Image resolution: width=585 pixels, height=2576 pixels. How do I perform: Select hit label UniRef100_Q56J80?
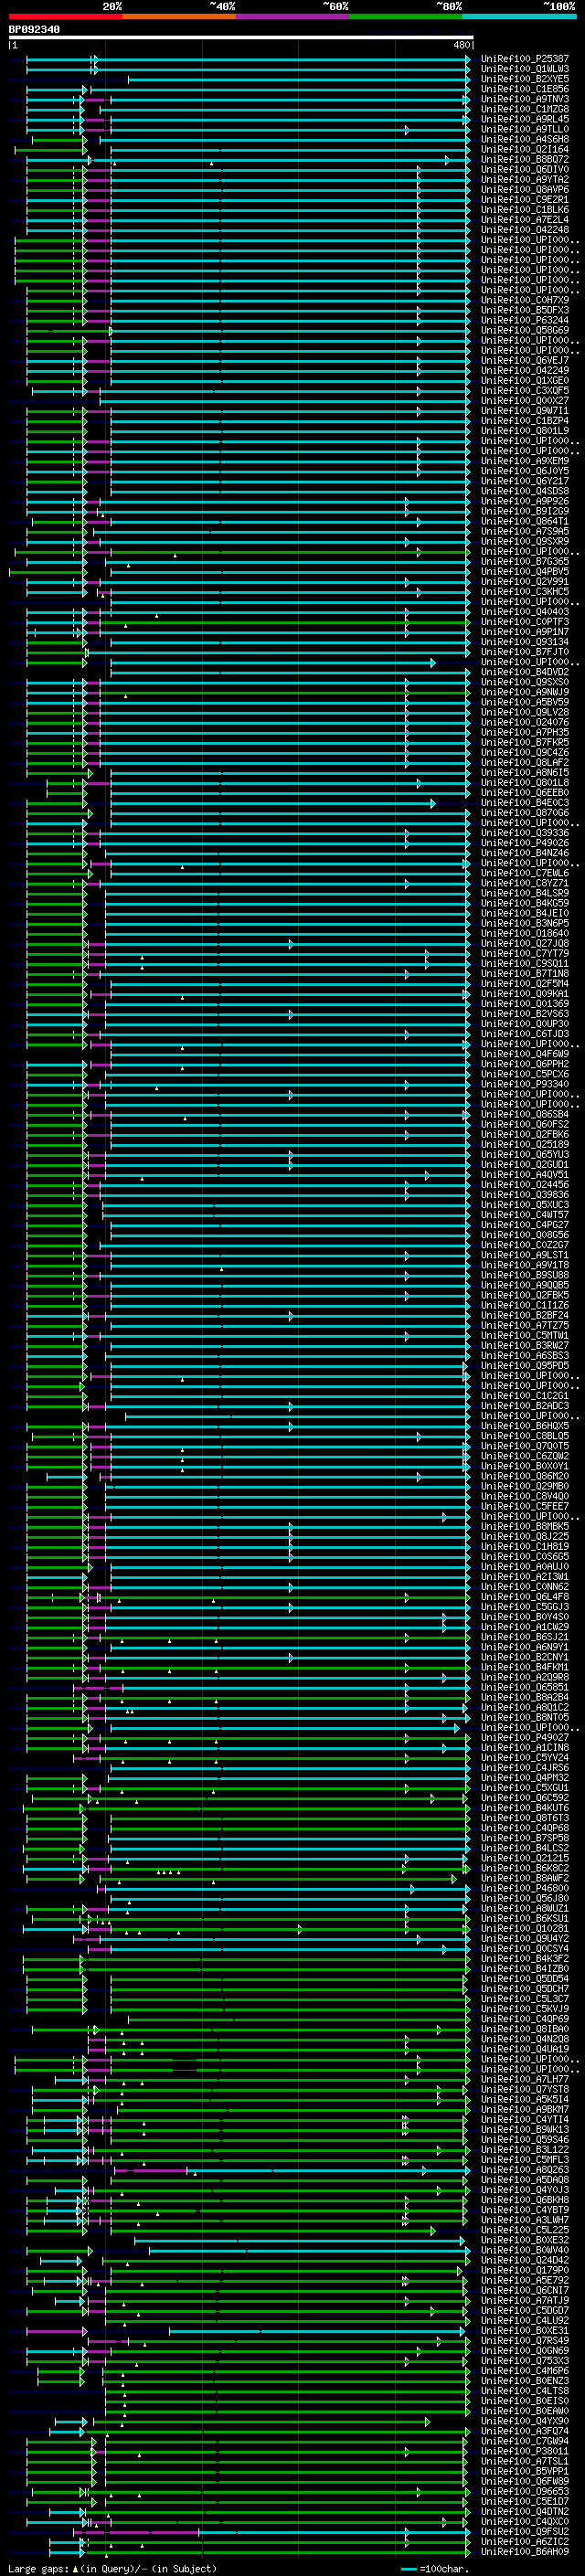click(524, 1898)
